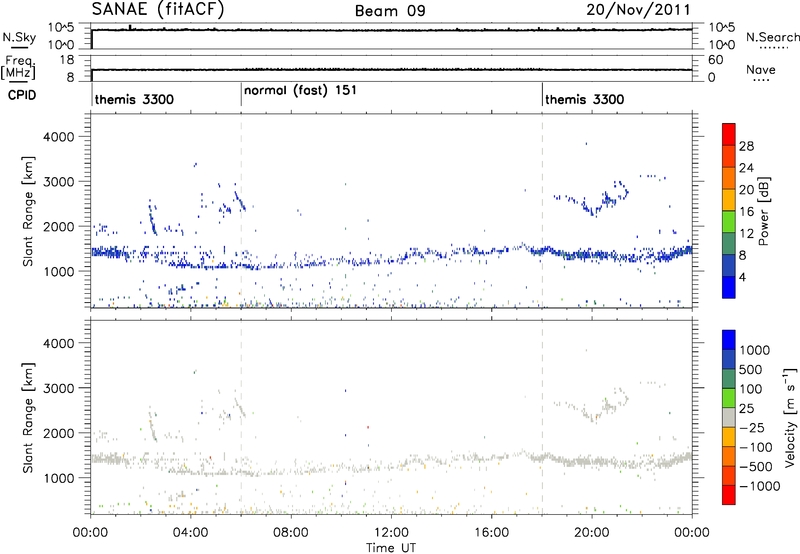Select the 12 label on Power colorbar

click(x=746, y=234)
